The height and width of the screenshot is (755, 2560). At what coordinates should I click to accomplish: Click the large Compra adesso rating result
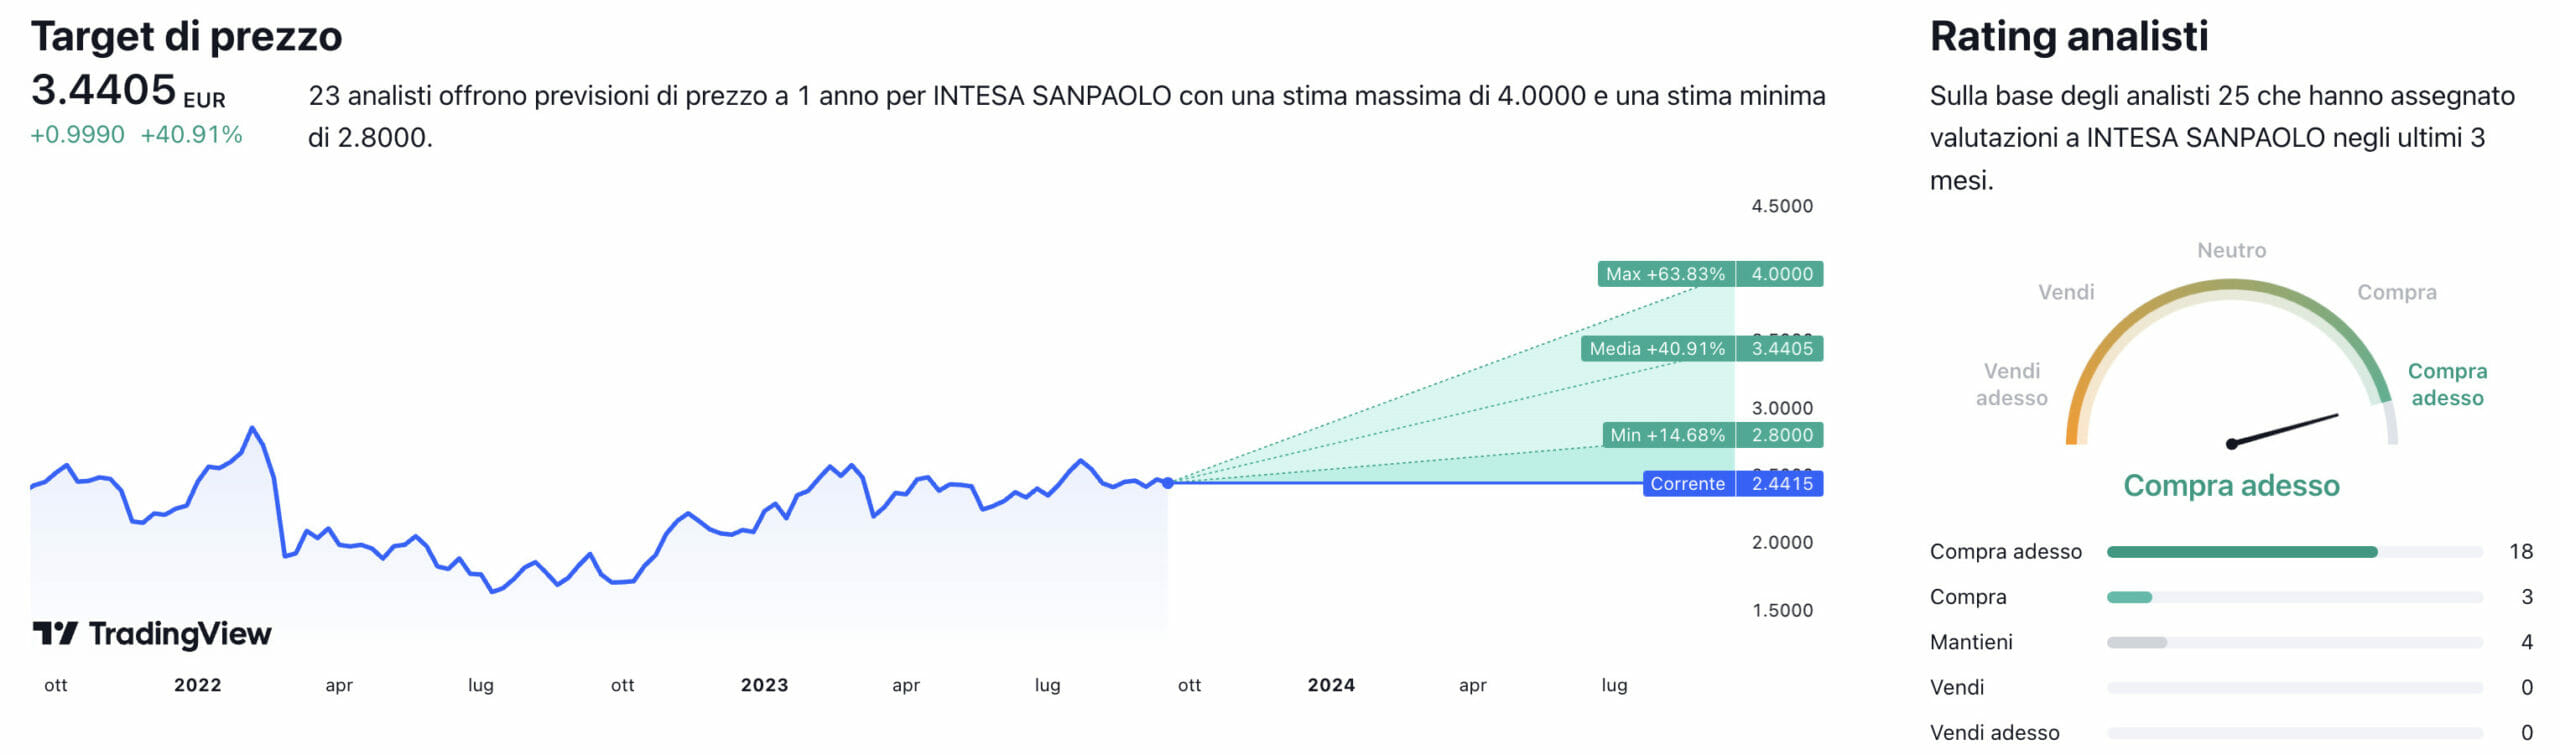[x=2231, y=486]
